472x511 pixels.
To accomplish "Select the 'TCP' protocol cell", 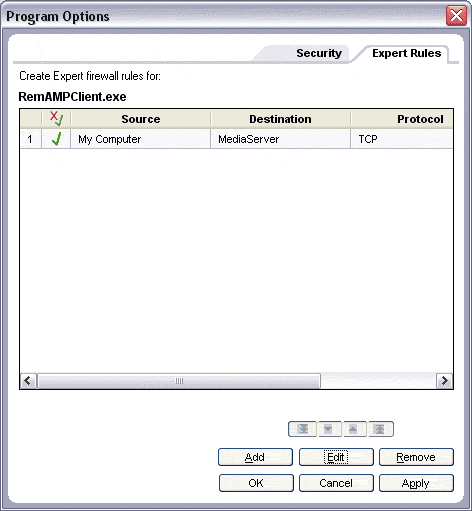I will coord(402,139).
